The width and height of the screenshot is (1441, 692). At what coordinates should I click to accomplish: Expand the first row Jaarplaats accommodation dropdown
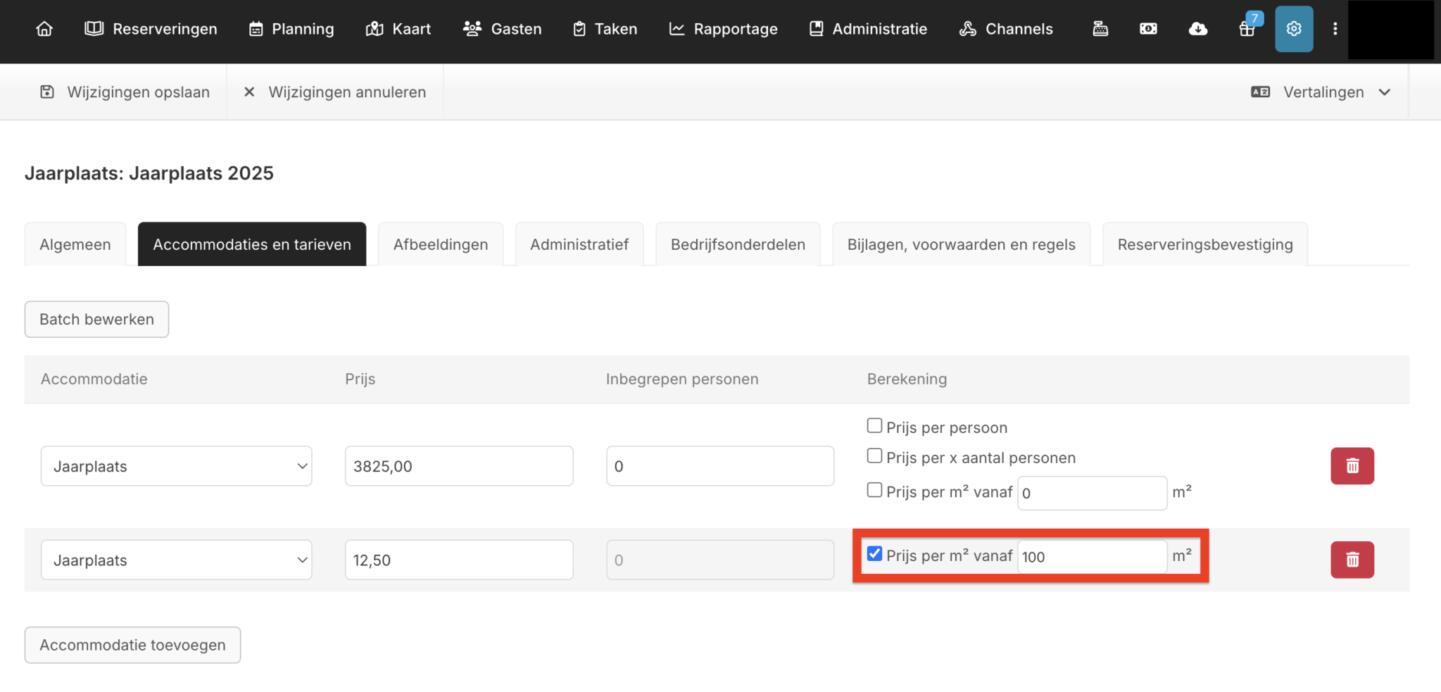point(176,466)
